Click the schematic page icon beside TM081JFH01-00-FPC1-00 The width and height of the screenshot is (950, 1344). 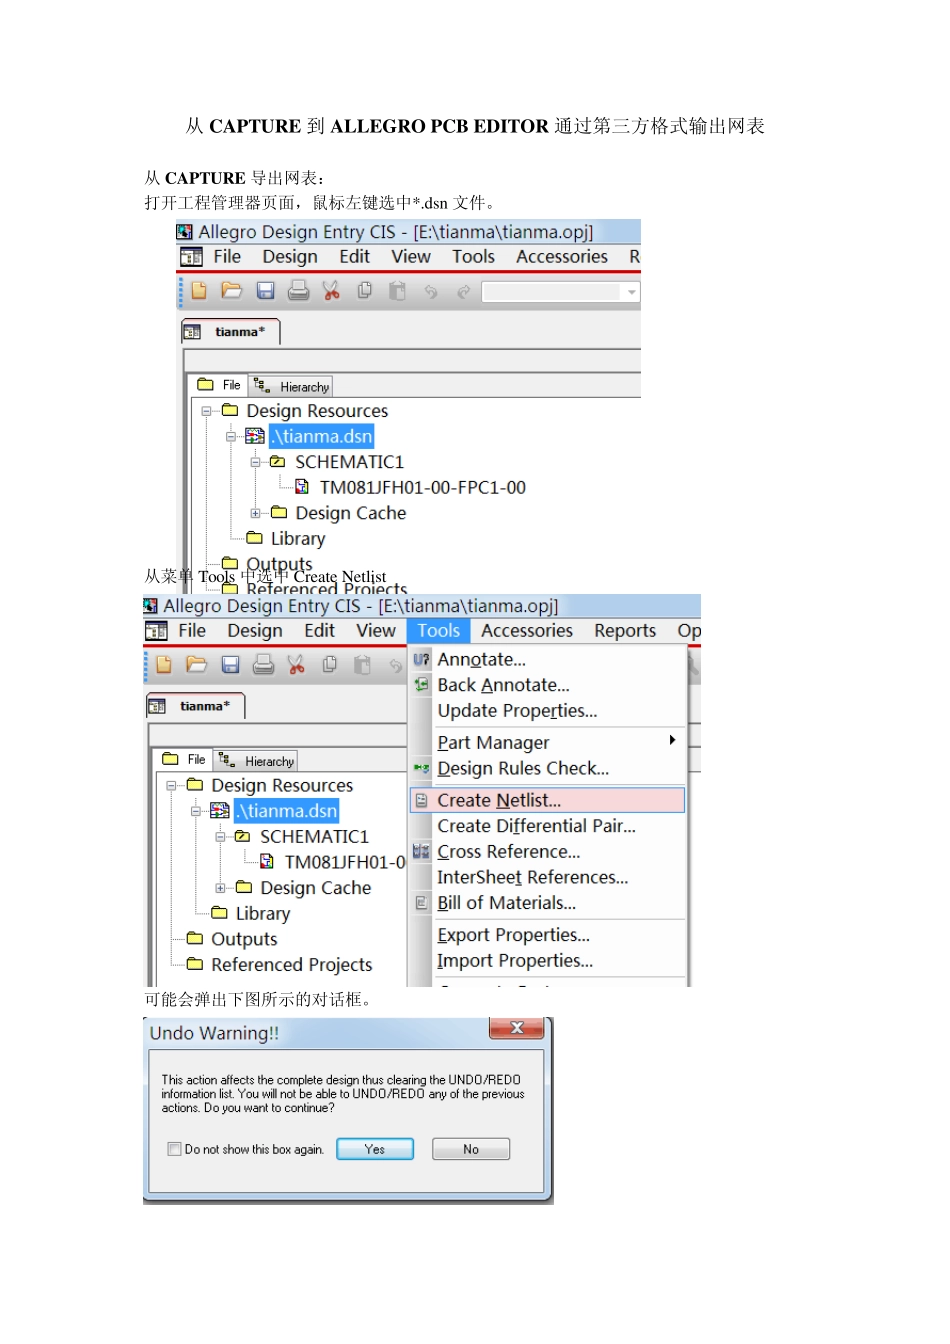(x=302, y=487)
